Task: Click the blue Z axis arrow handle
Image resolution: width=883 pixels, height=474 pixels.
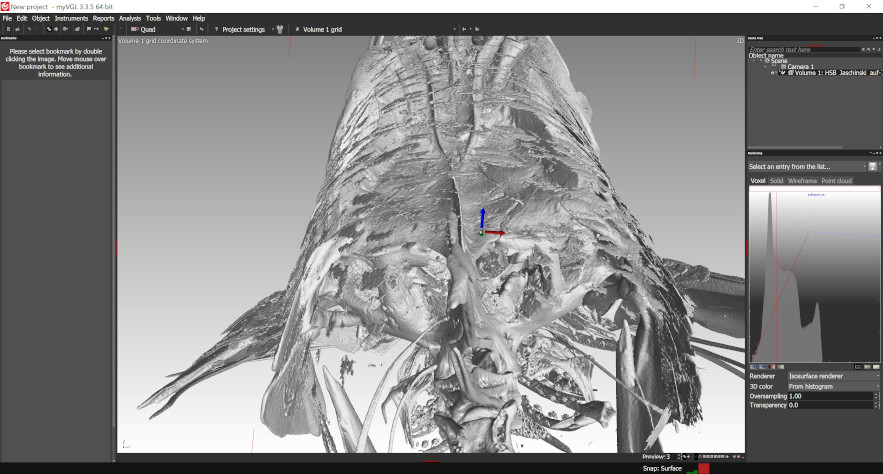Action: 482,217
